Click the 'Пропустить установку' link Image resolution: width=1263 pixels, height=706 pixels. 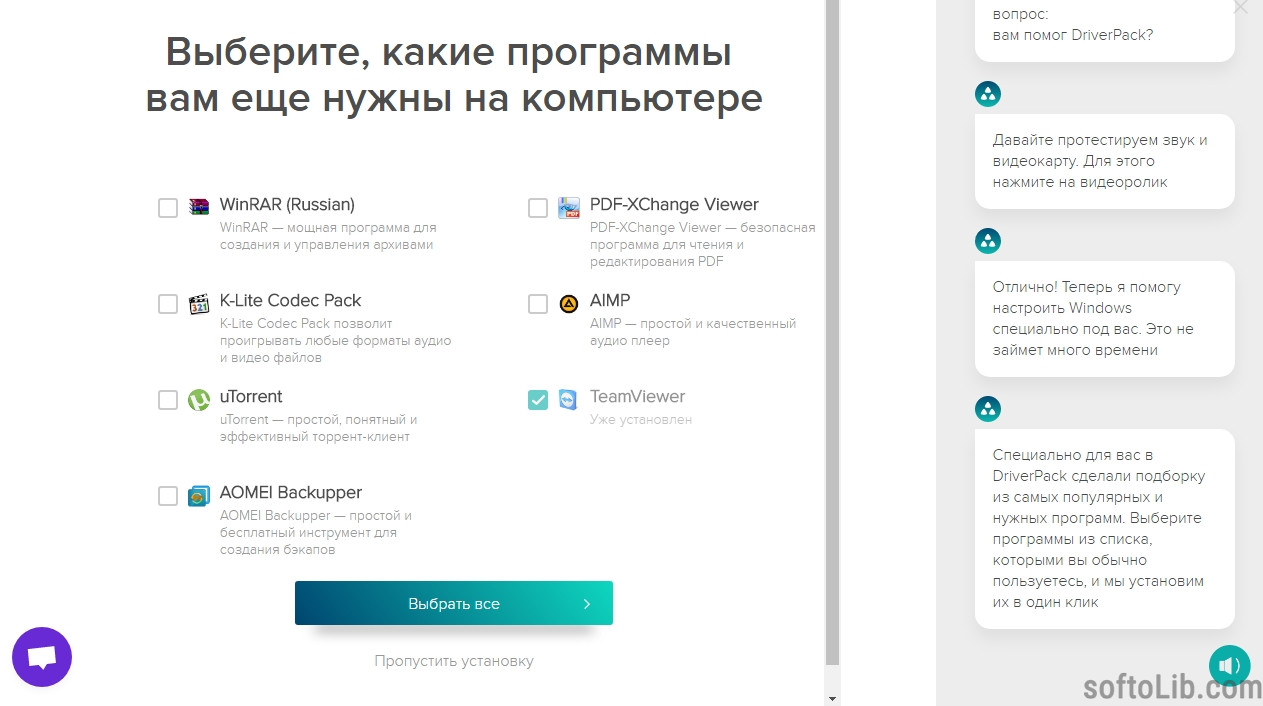(x=454, y=661)
